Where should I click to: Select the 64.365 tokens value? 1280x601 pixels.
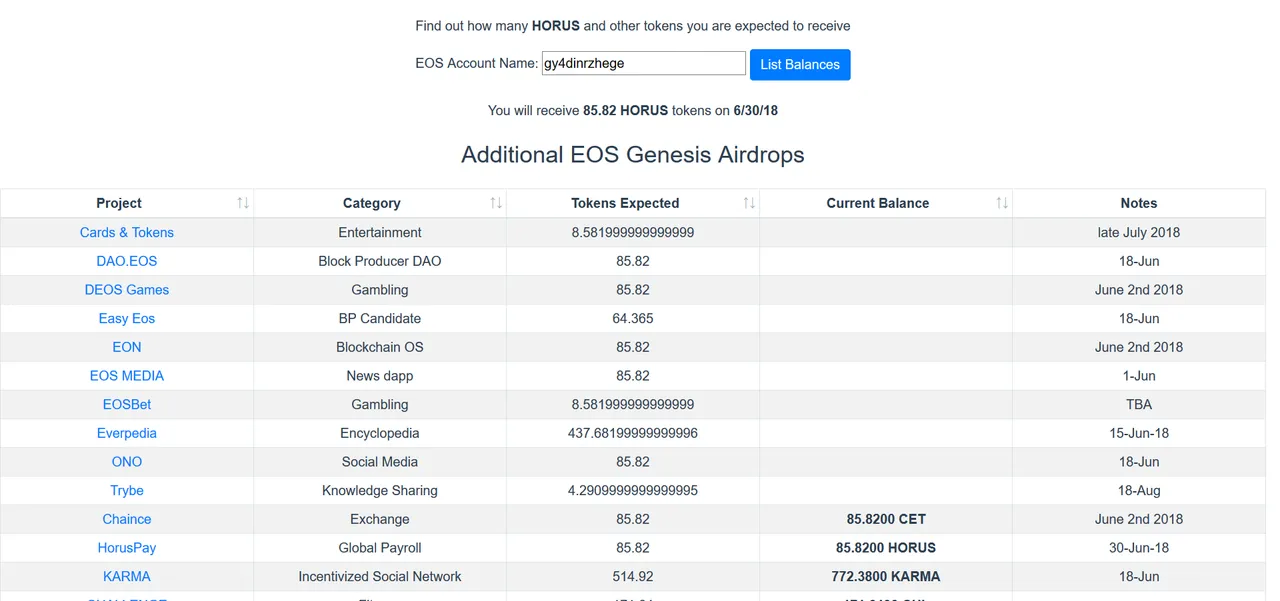point(633,318)
